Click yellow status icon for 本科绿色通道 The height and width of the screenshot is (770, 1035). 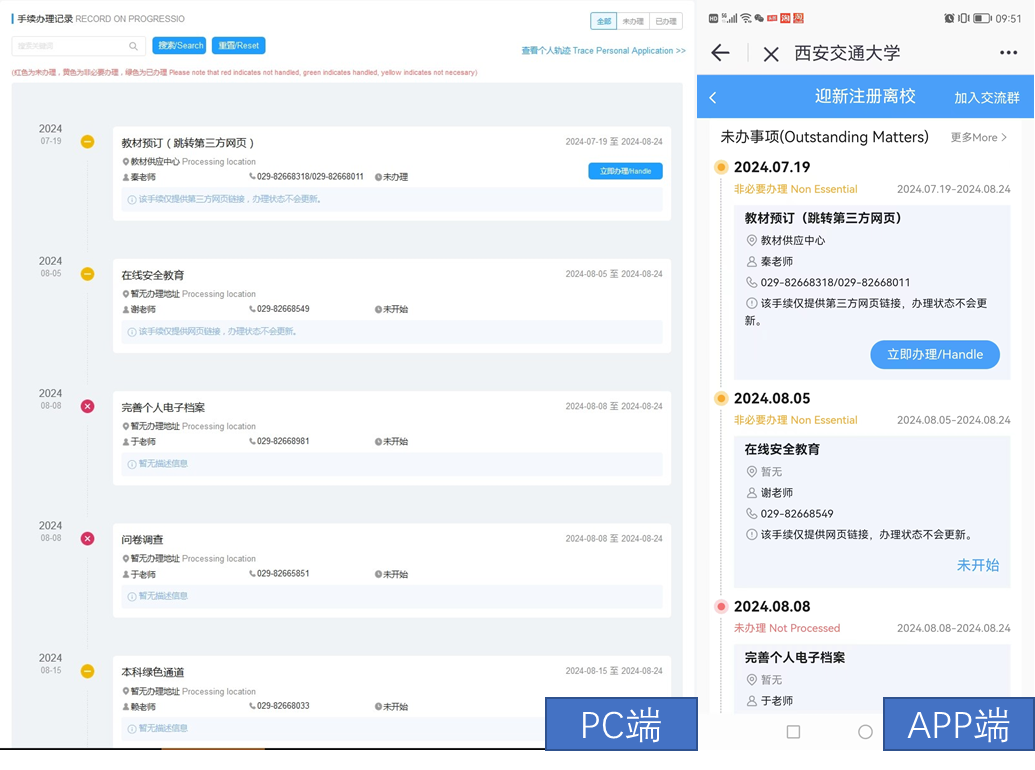click(x=87, y=671)
